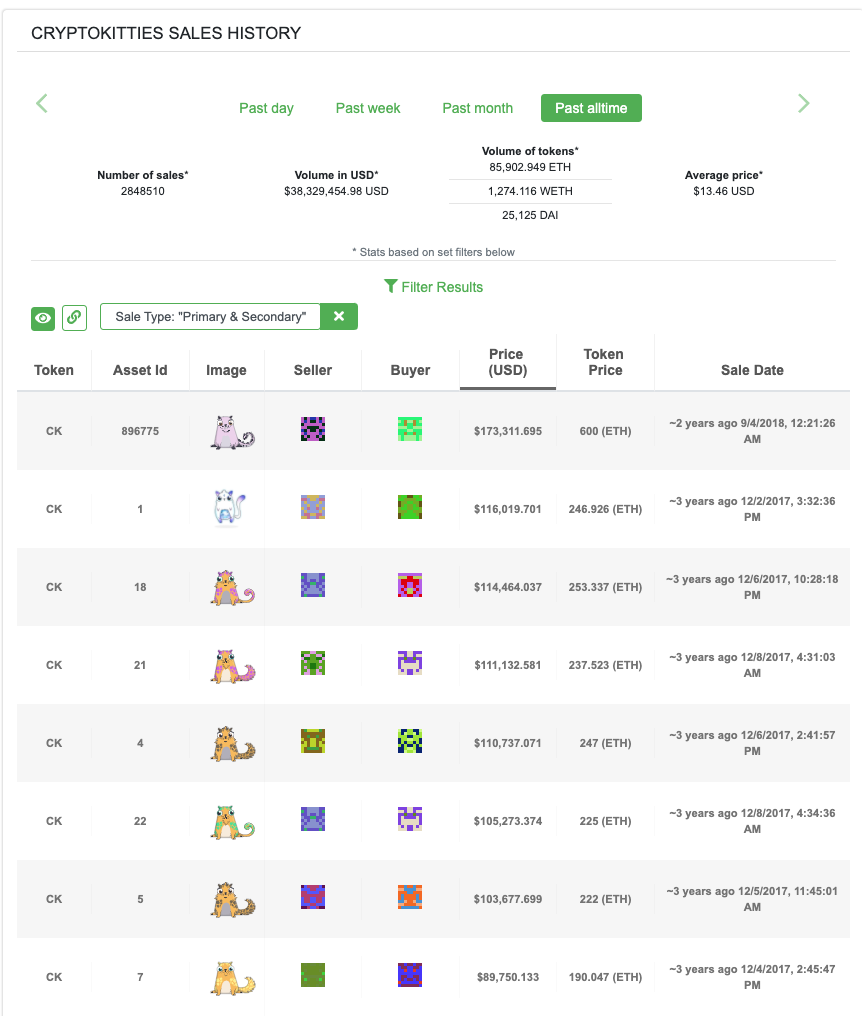
Task: Click seller identicon in asset 1 row
Action: (x=313, y=507)
